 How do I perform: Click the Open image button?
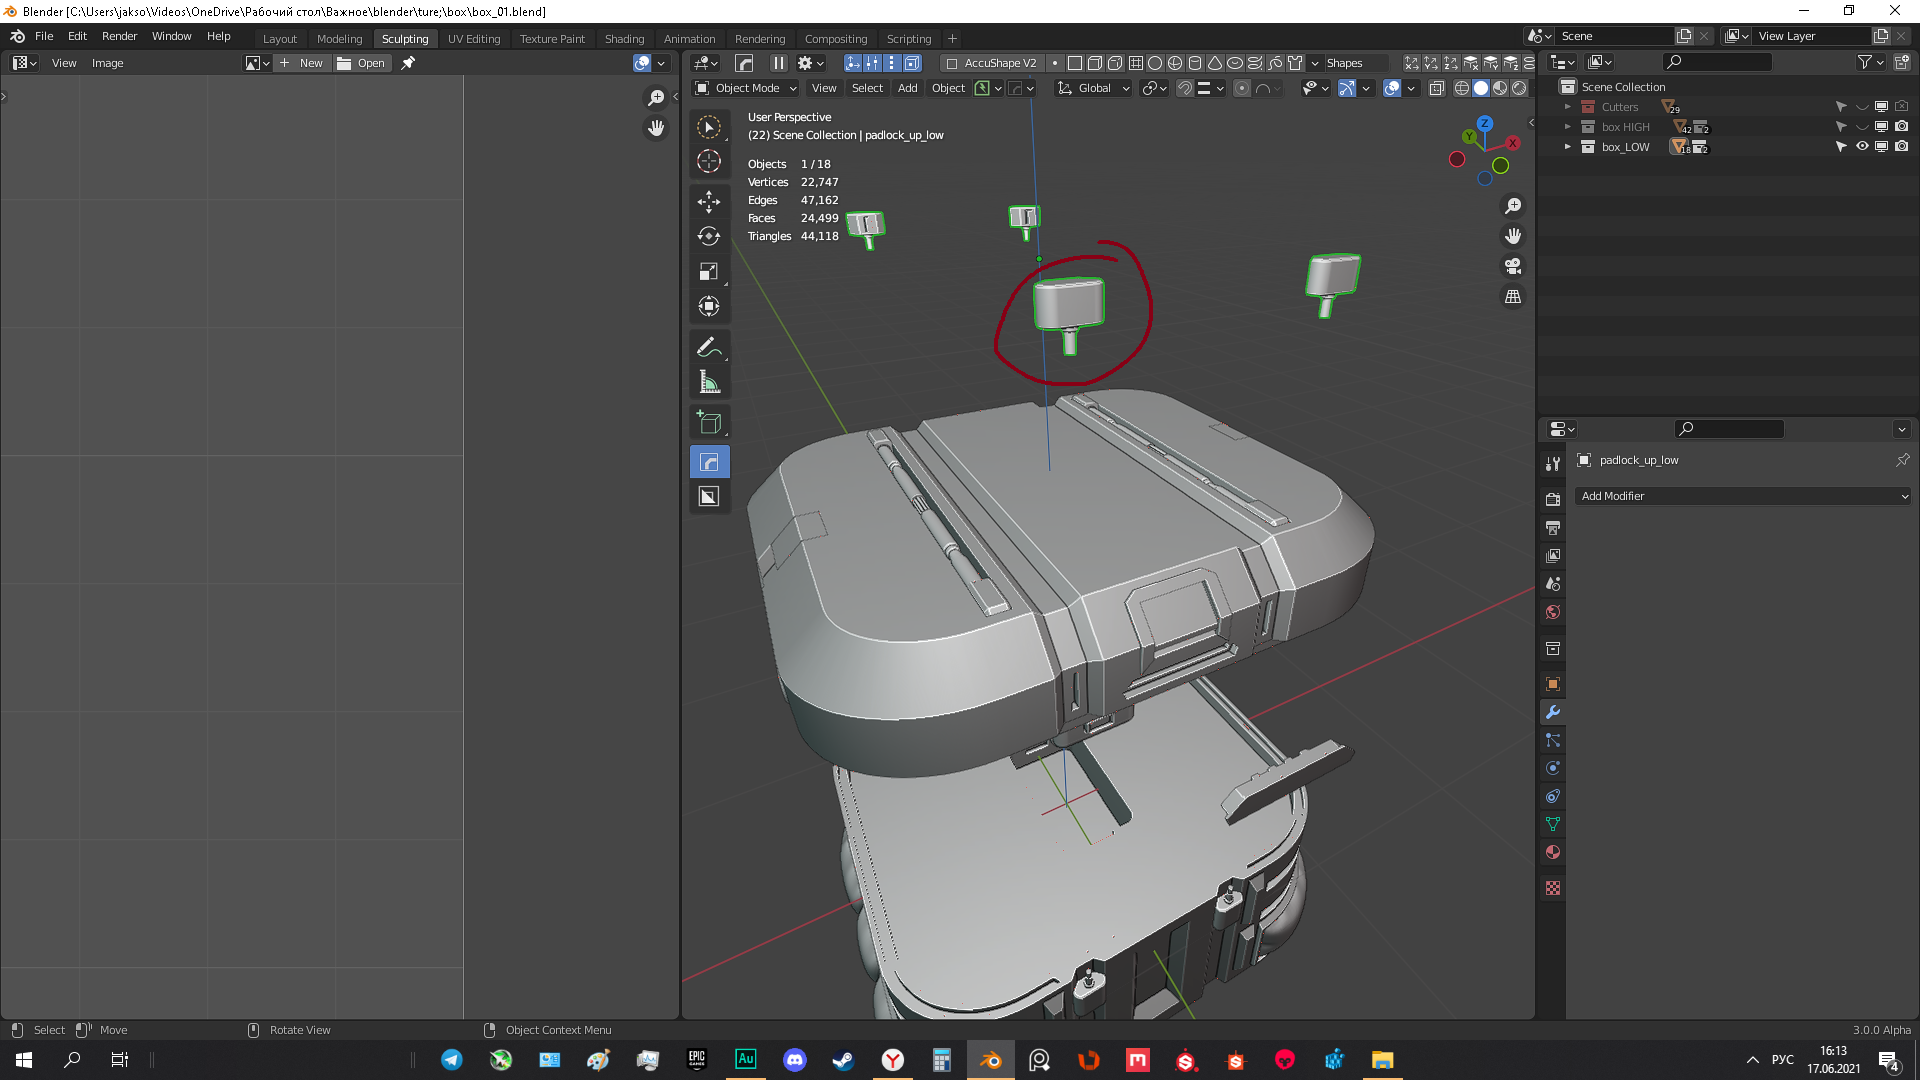point(361,63)
